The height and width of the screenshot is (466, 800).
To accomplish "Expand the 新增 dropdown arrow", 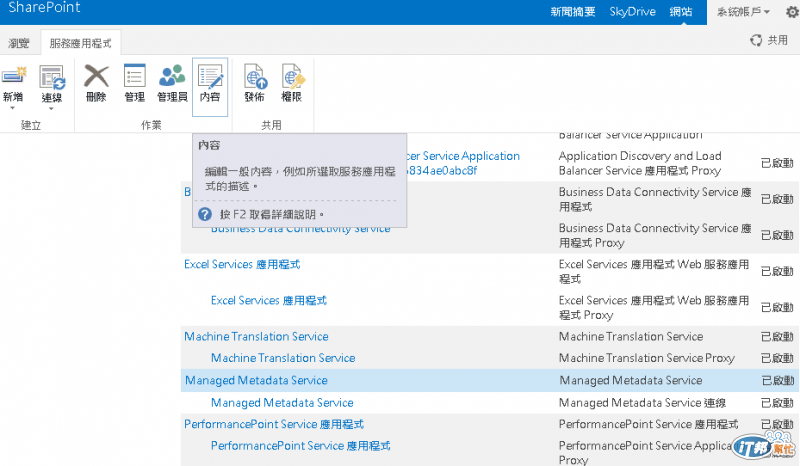I will click(12, 108).
